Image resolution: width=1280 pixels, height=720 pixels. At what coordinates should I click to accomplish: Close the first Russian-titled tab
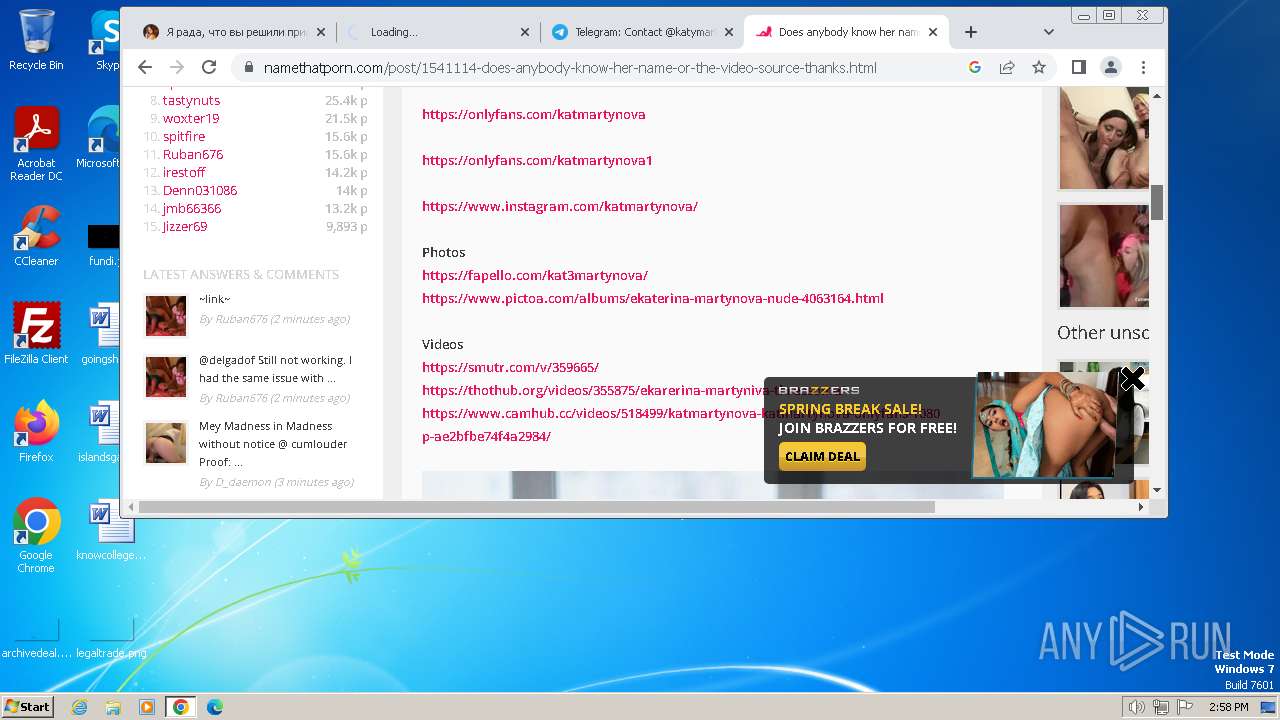(x=321, y=32)
